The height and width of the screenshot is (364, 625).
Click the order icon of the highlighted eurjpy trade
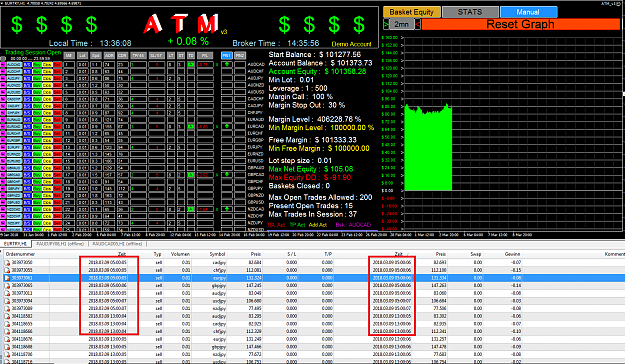[x=7, y=278]
